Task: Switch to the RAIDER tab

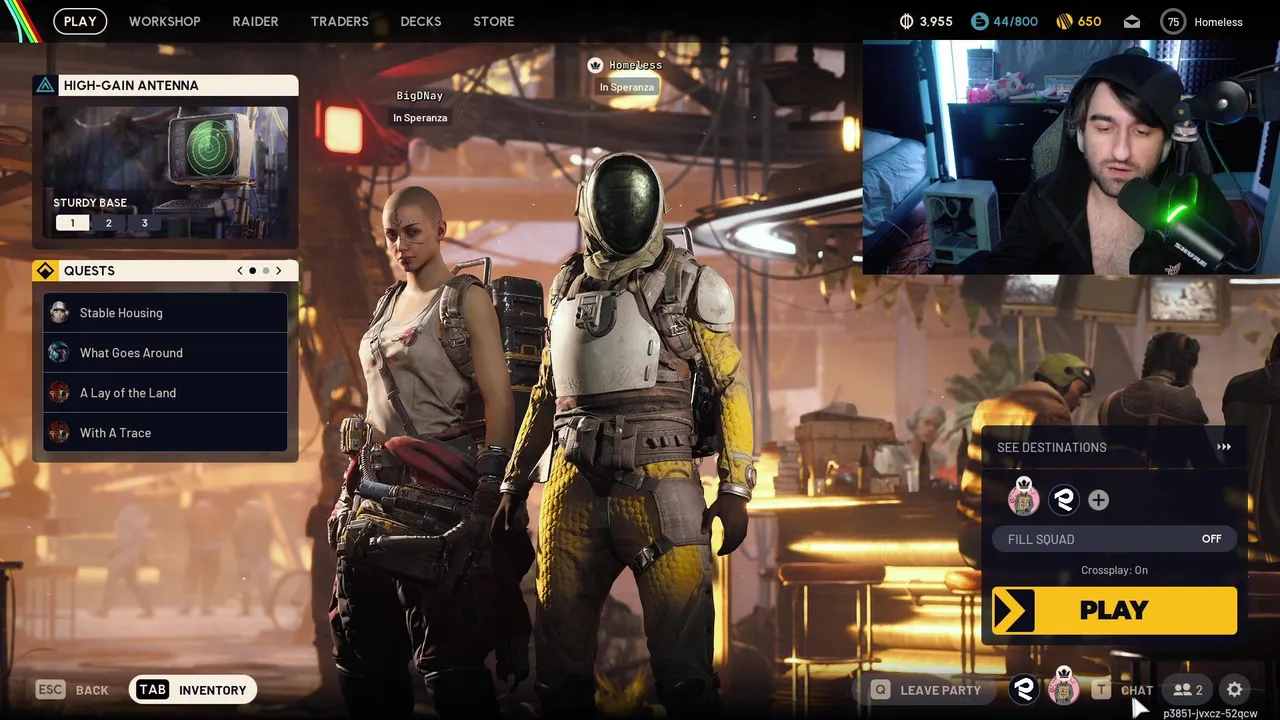Action: click(x=255, y=21)
